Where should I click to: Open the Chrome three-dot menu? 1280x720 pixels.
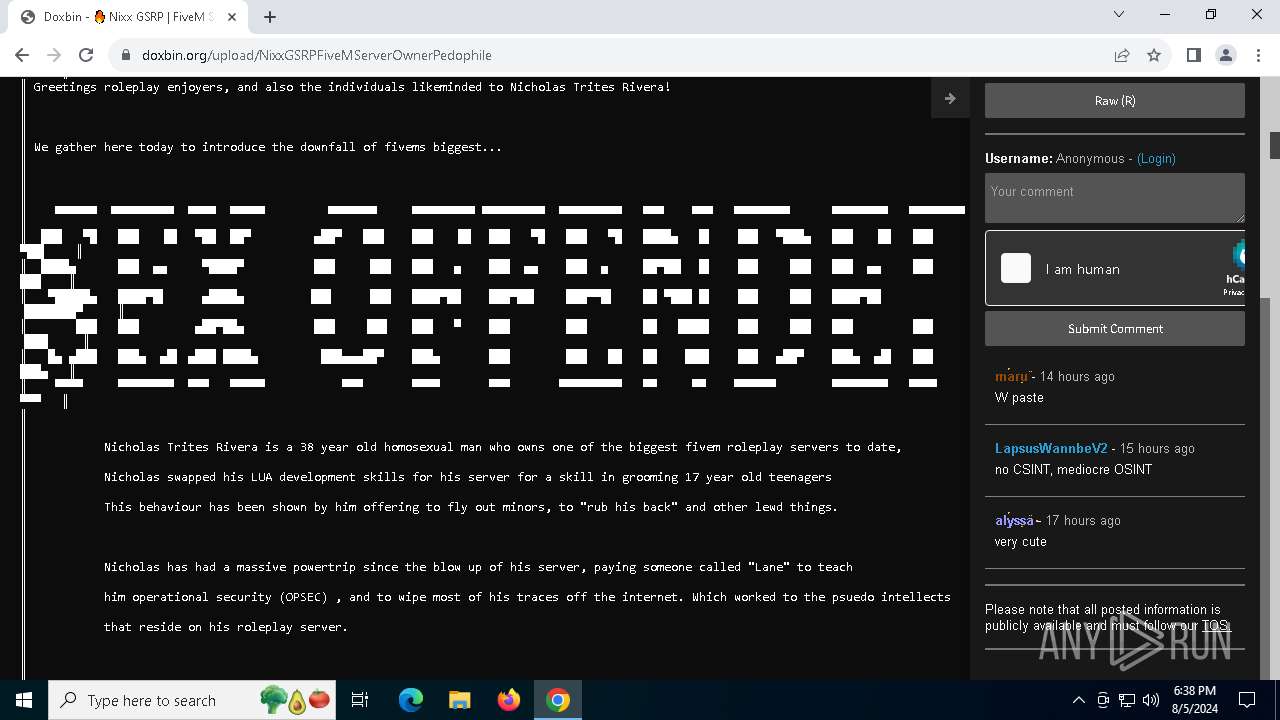tap(1257, 55)
